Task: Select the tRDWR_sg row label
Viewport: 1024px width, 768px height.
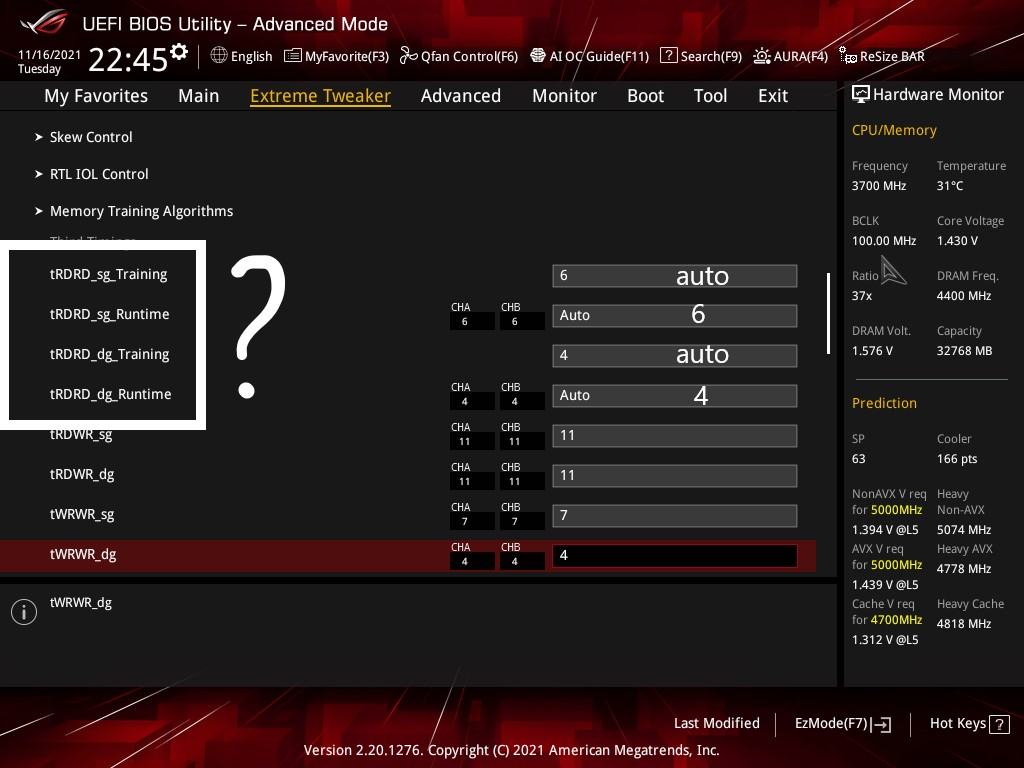Action: [x=81, y=435]
